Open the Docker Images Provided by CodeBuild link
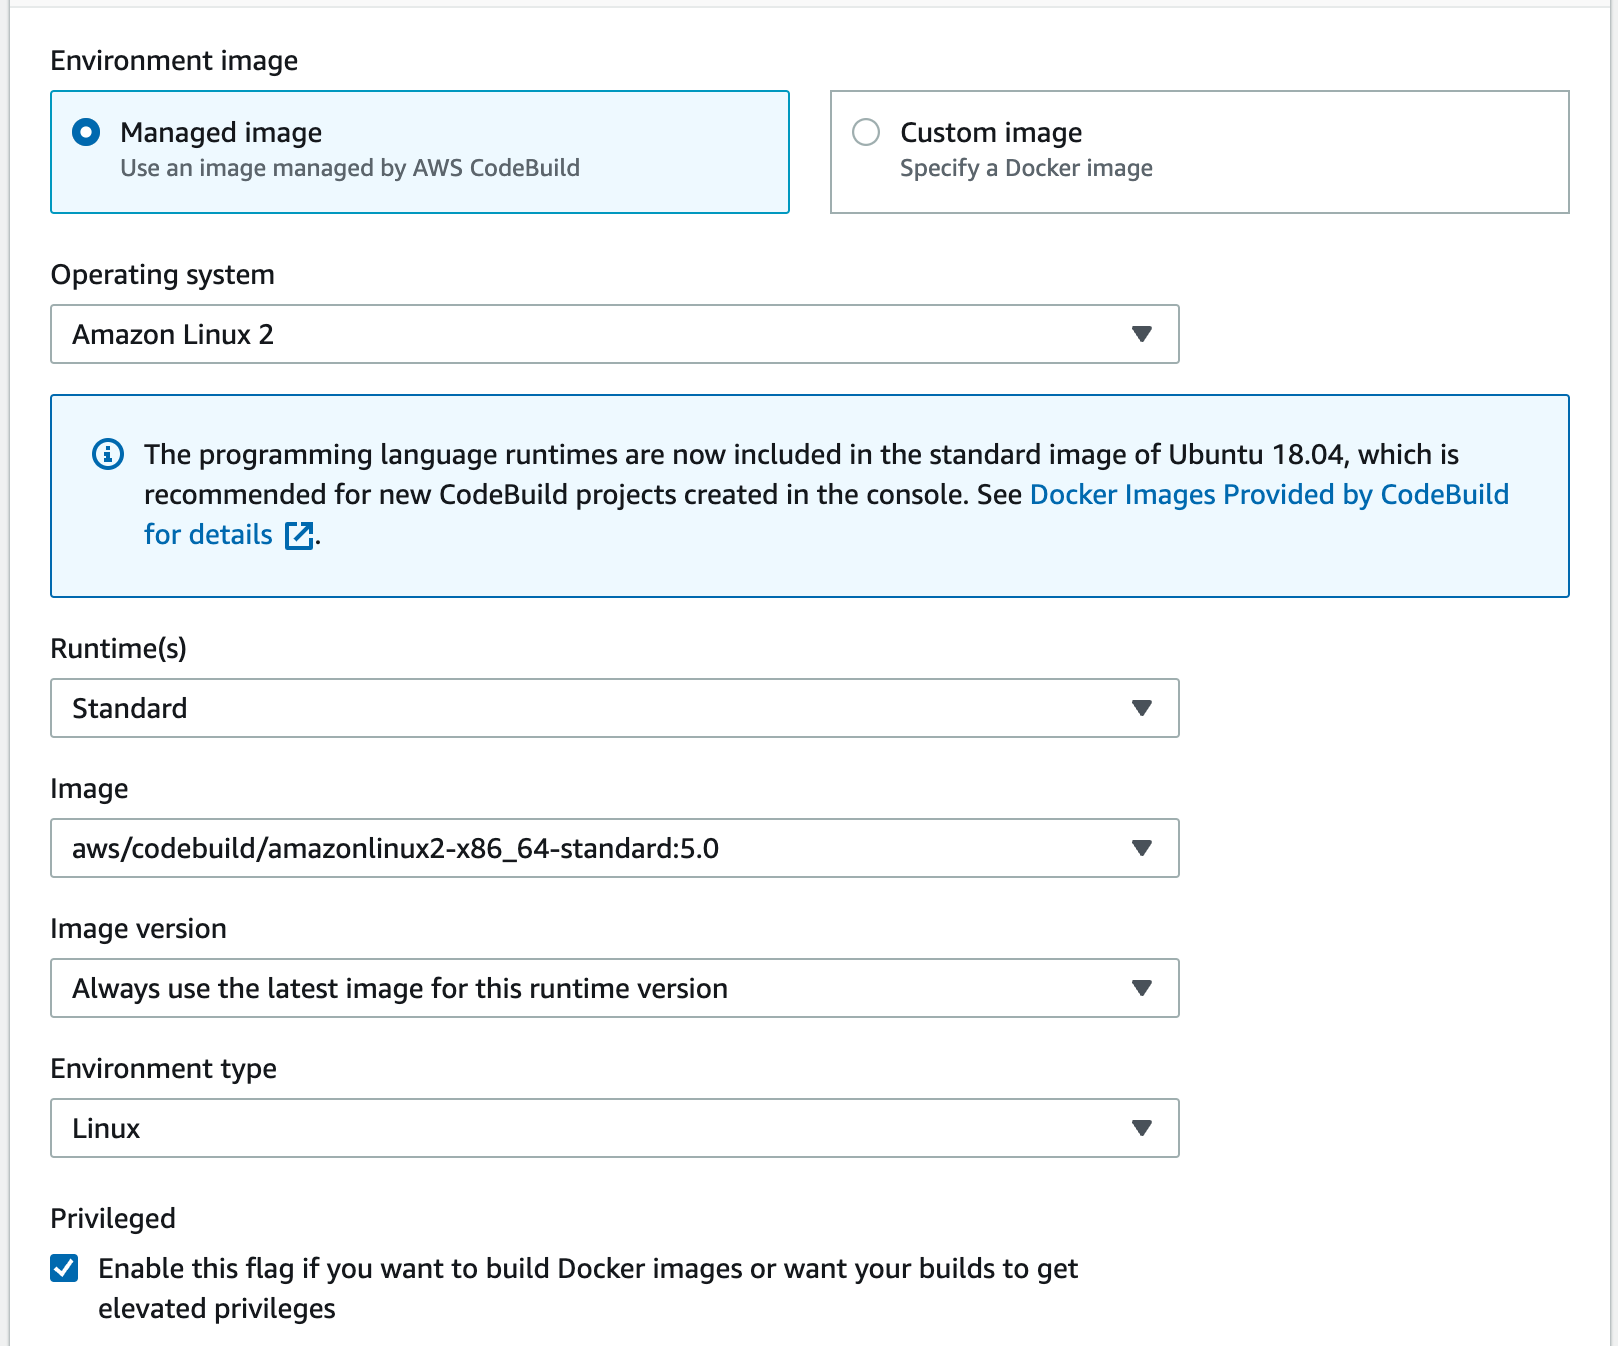The height and width of the screenshot is (1346, 1618). pyautogui.click(x=1270, y=494)
